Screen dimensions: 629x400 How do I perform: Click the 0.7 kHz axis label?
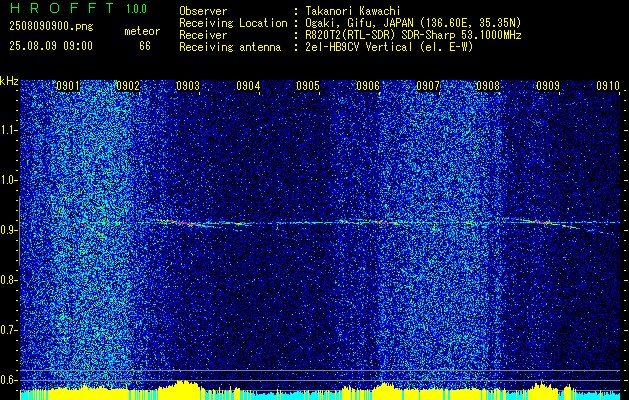[x=8, y=330]
